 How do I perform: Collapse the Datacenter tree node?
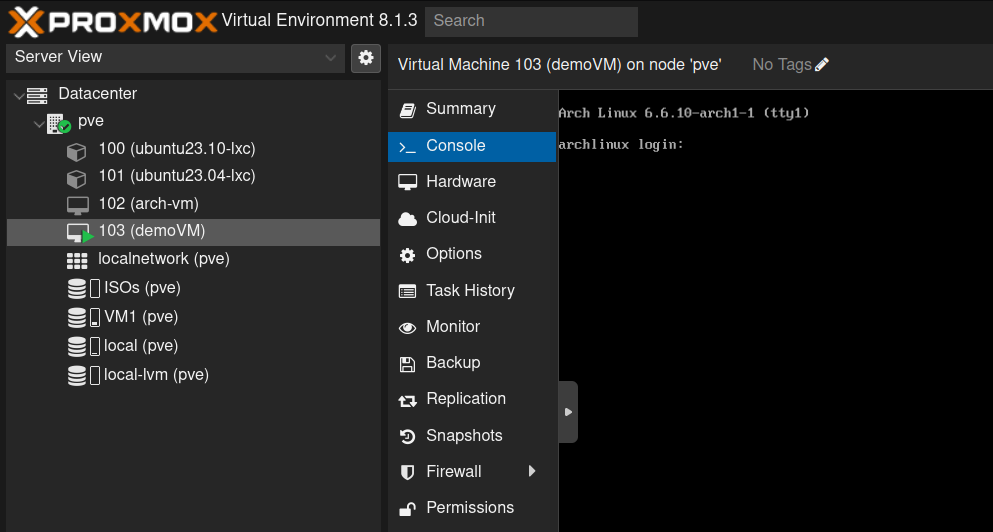pos(18,95)
